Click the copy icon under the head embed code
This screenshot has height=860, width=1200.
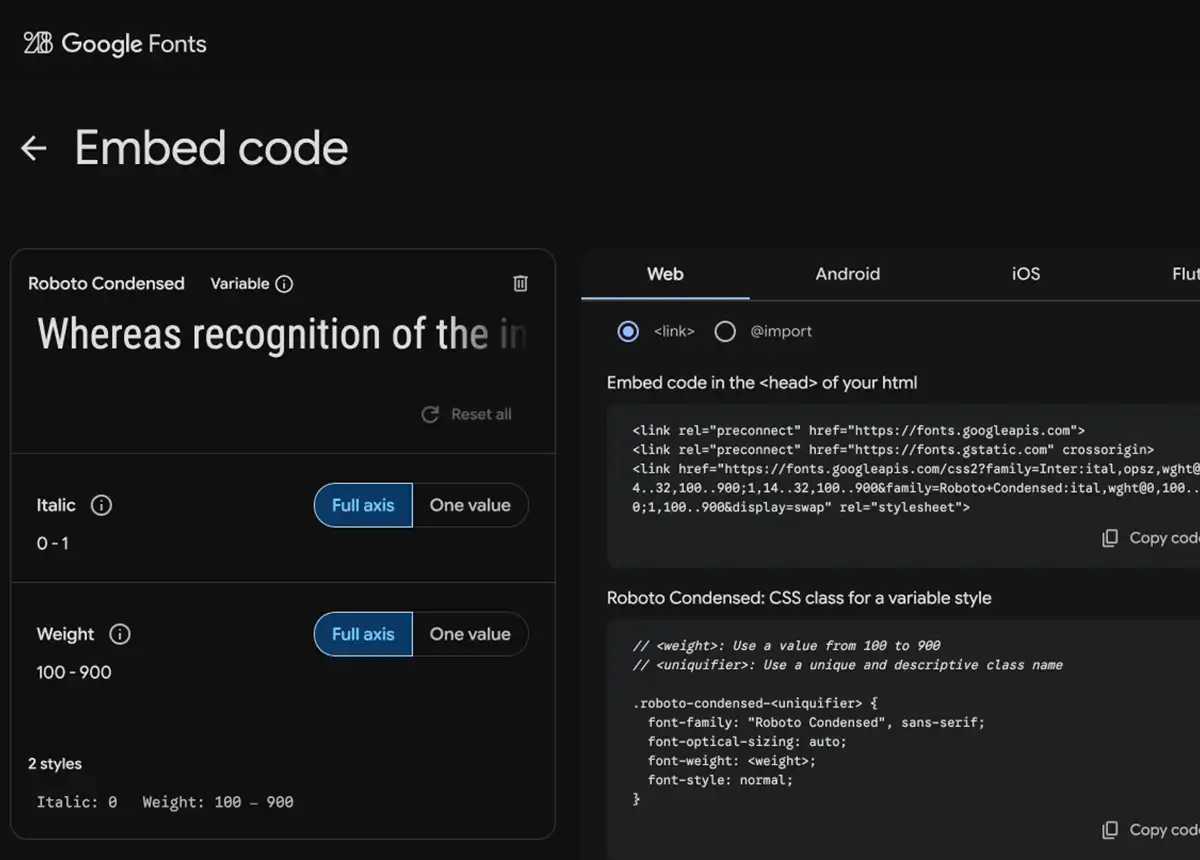(1110, 538)
